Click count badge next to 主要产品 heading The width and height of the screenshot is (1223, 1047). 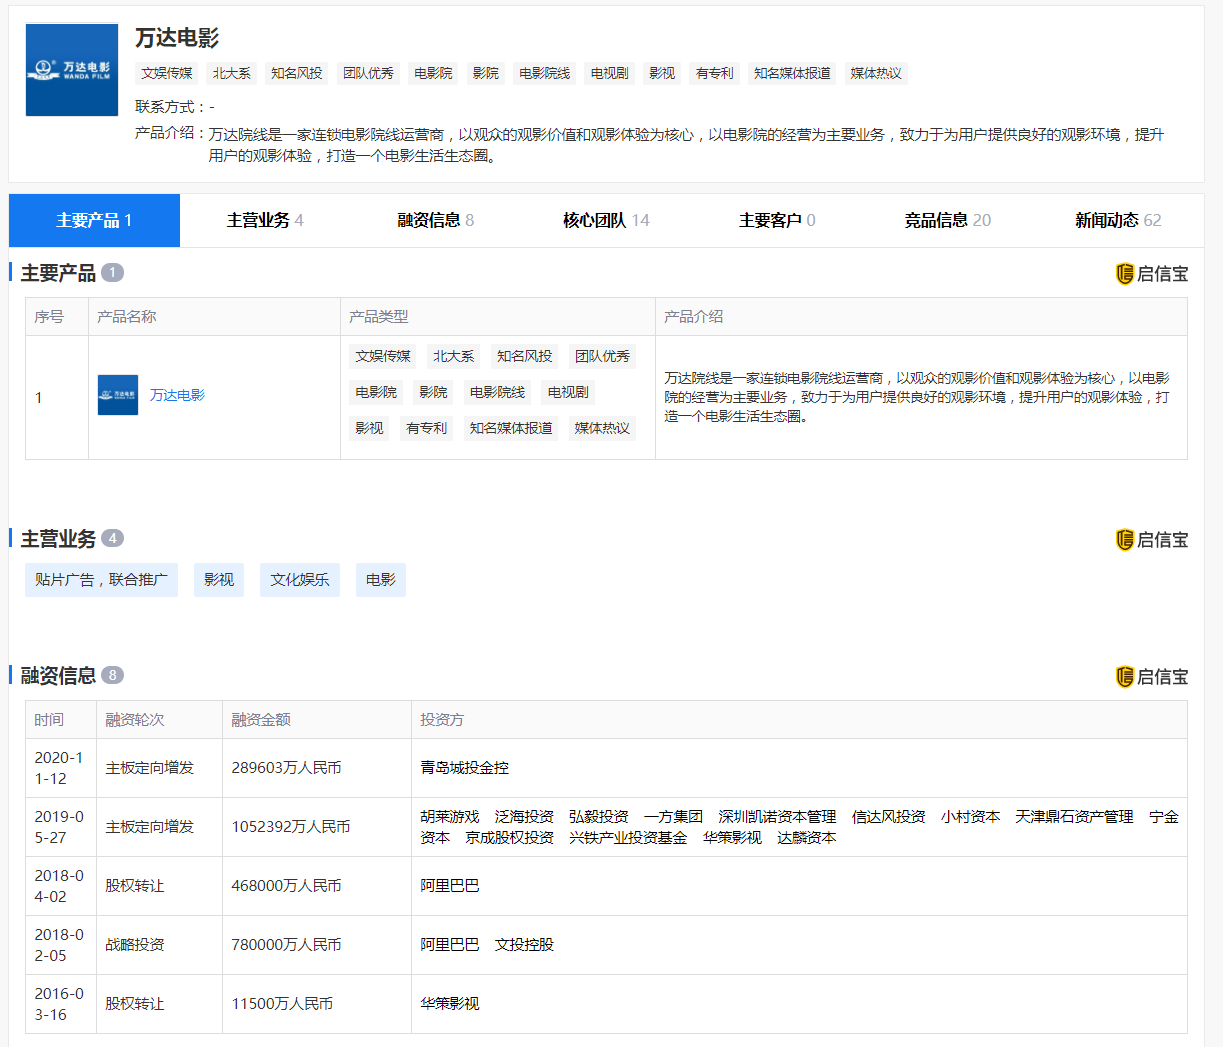click(x=112, y=272)
